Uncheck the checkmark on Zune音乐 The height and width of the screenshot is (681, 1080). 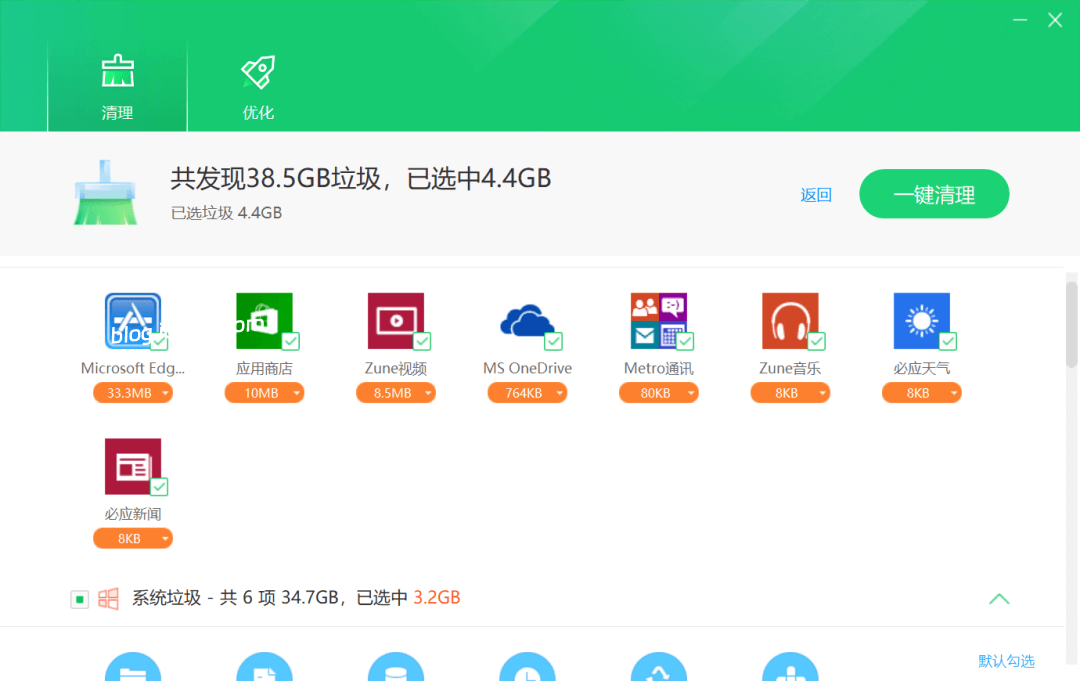pyautogui.click(x=817, y=343)
